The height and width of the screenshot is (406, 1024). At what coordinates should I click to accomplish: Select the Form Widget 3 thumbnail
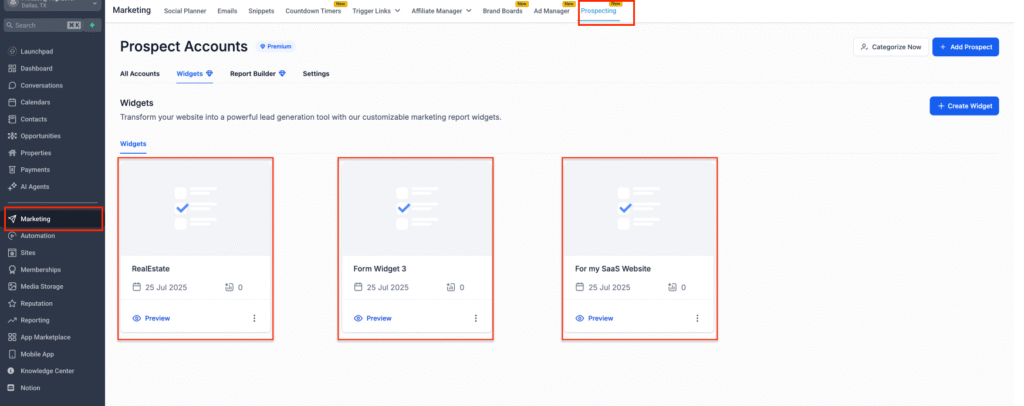(x=416, y=208)
